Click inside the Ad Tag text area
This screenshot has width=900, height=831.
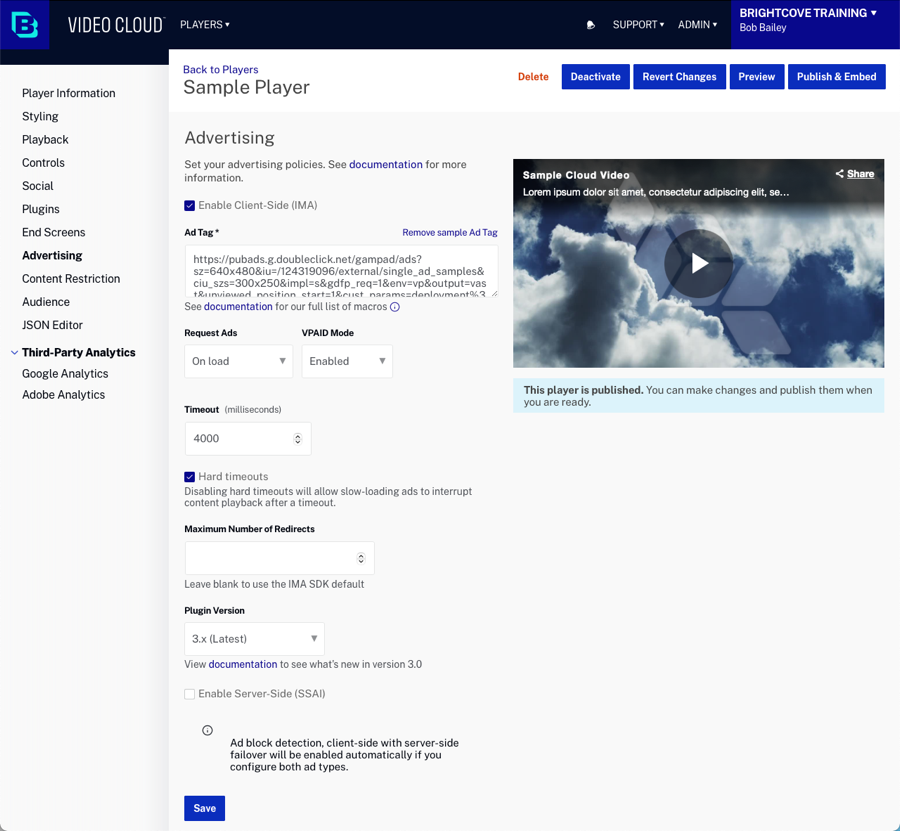[x=340, y=272]
